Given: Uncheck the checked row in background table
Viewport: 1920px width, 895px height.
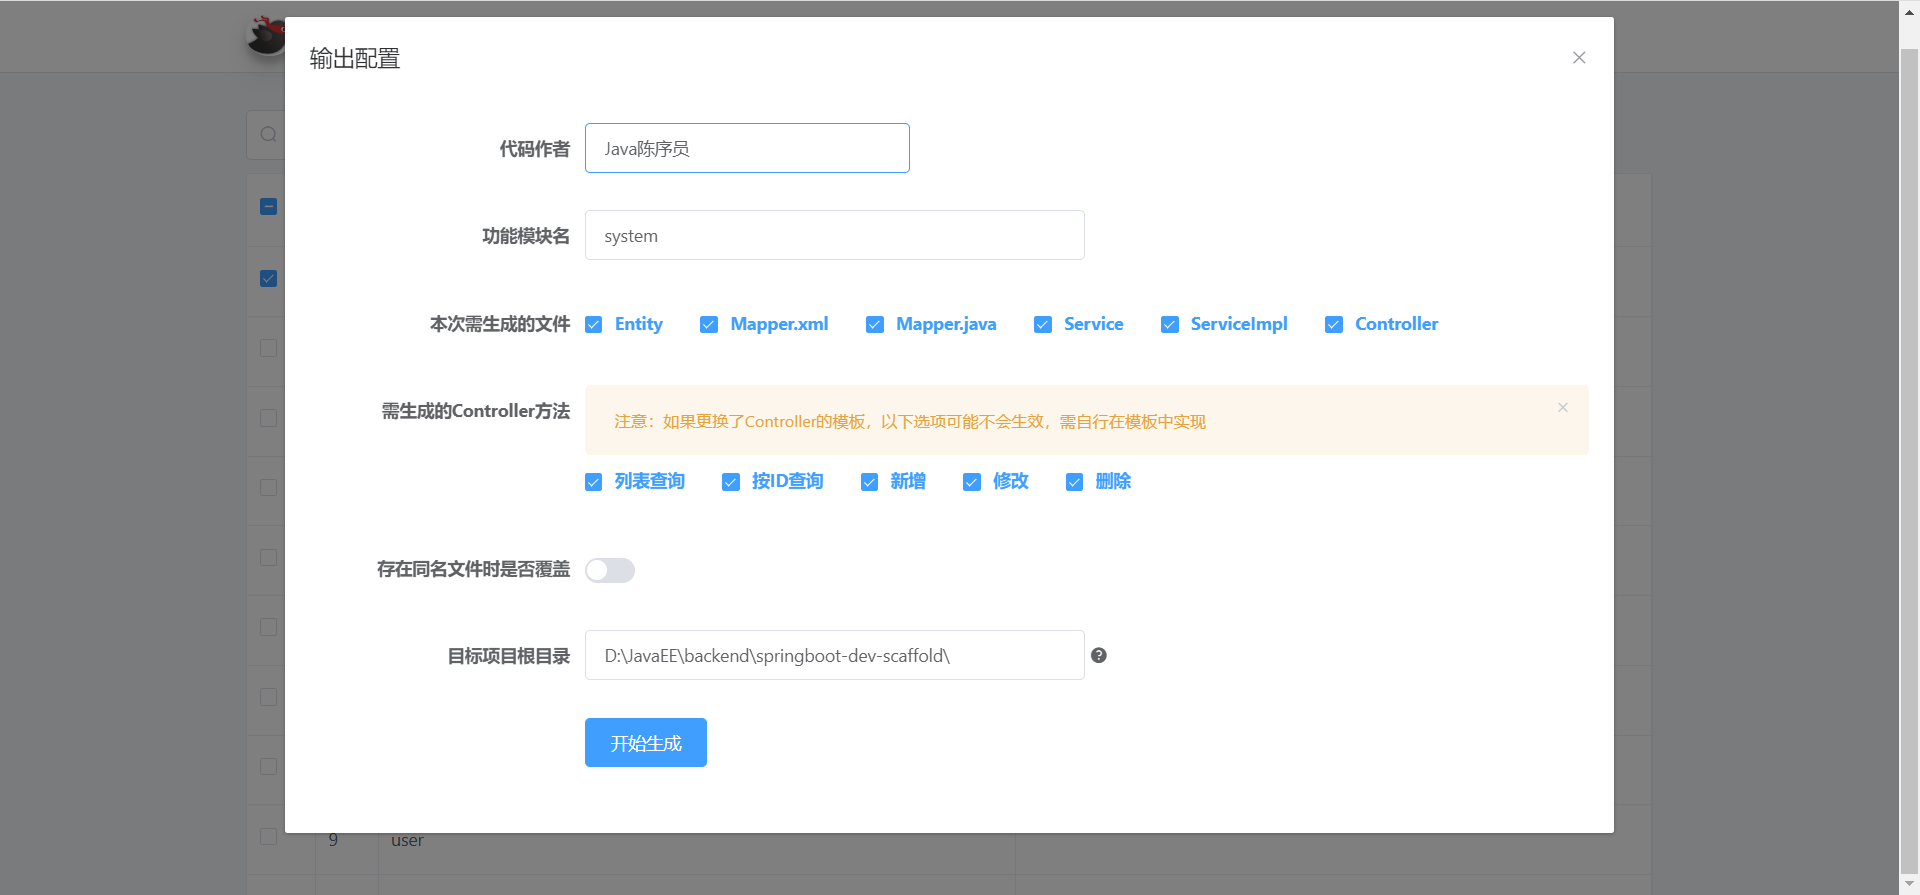Looking at the screenshot, I should tap(268, 278).
